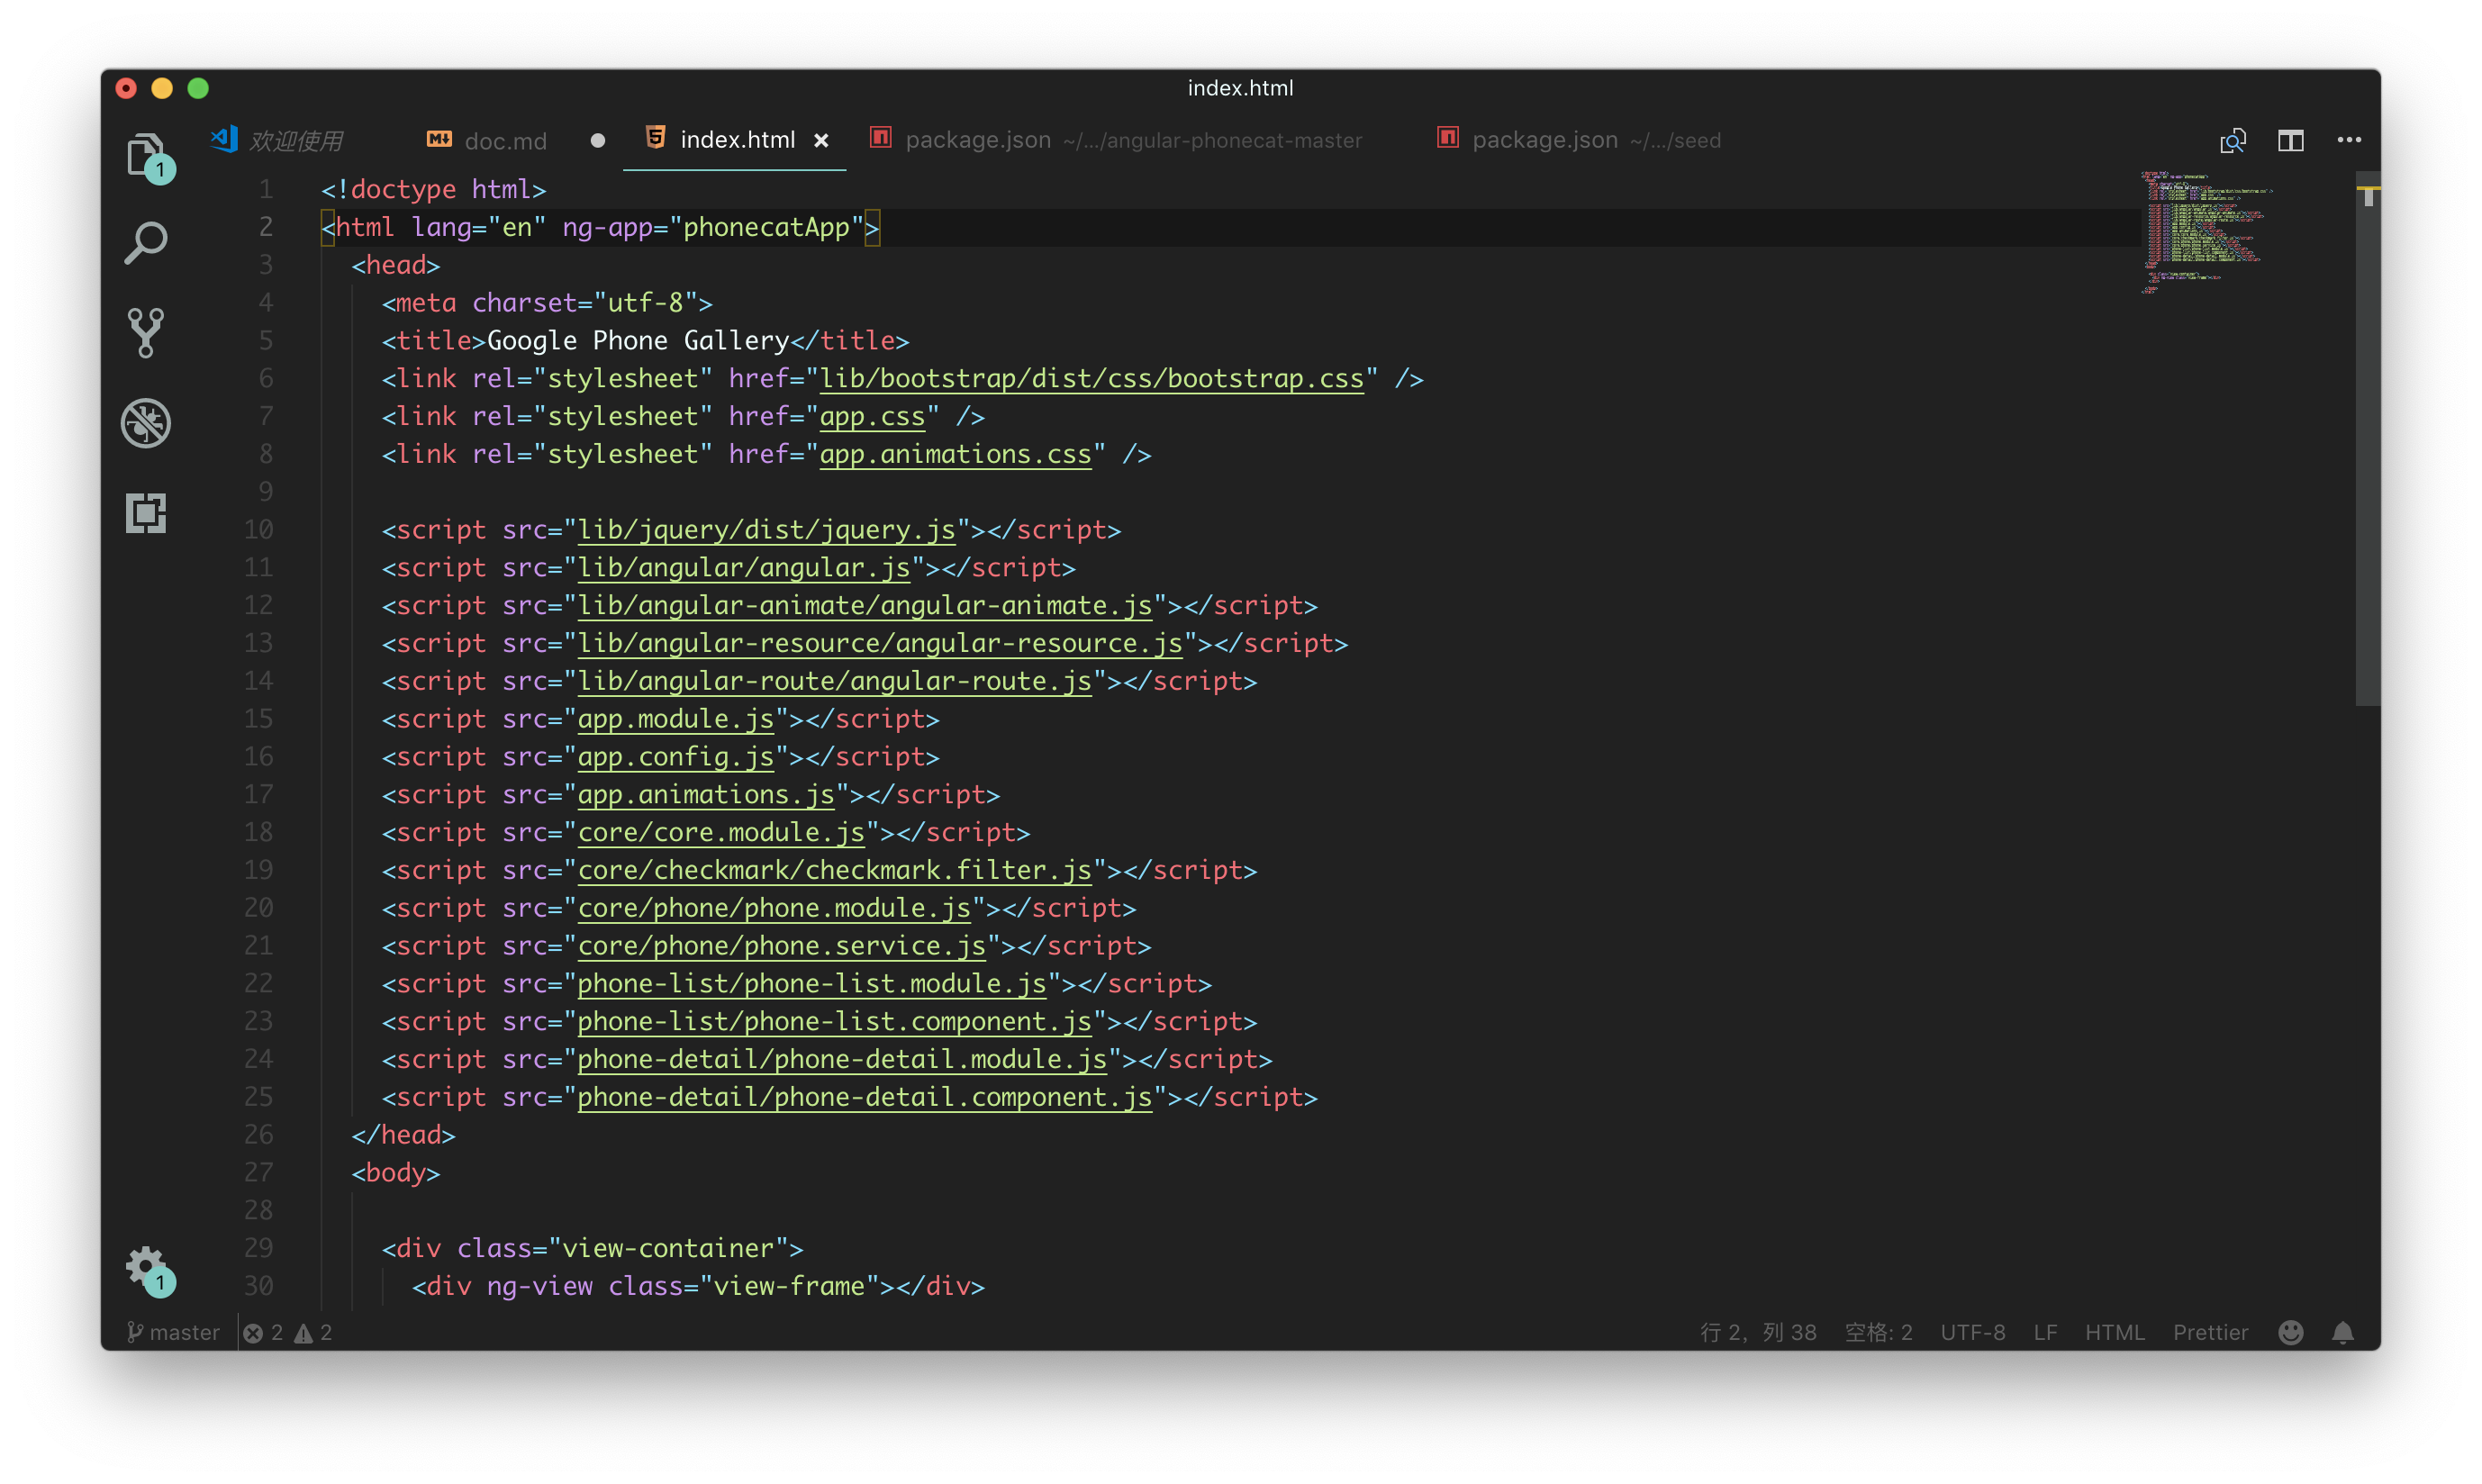Click the opening body tag
Viewport: 2482px width, 1484px height.
tap(395, 1174)
